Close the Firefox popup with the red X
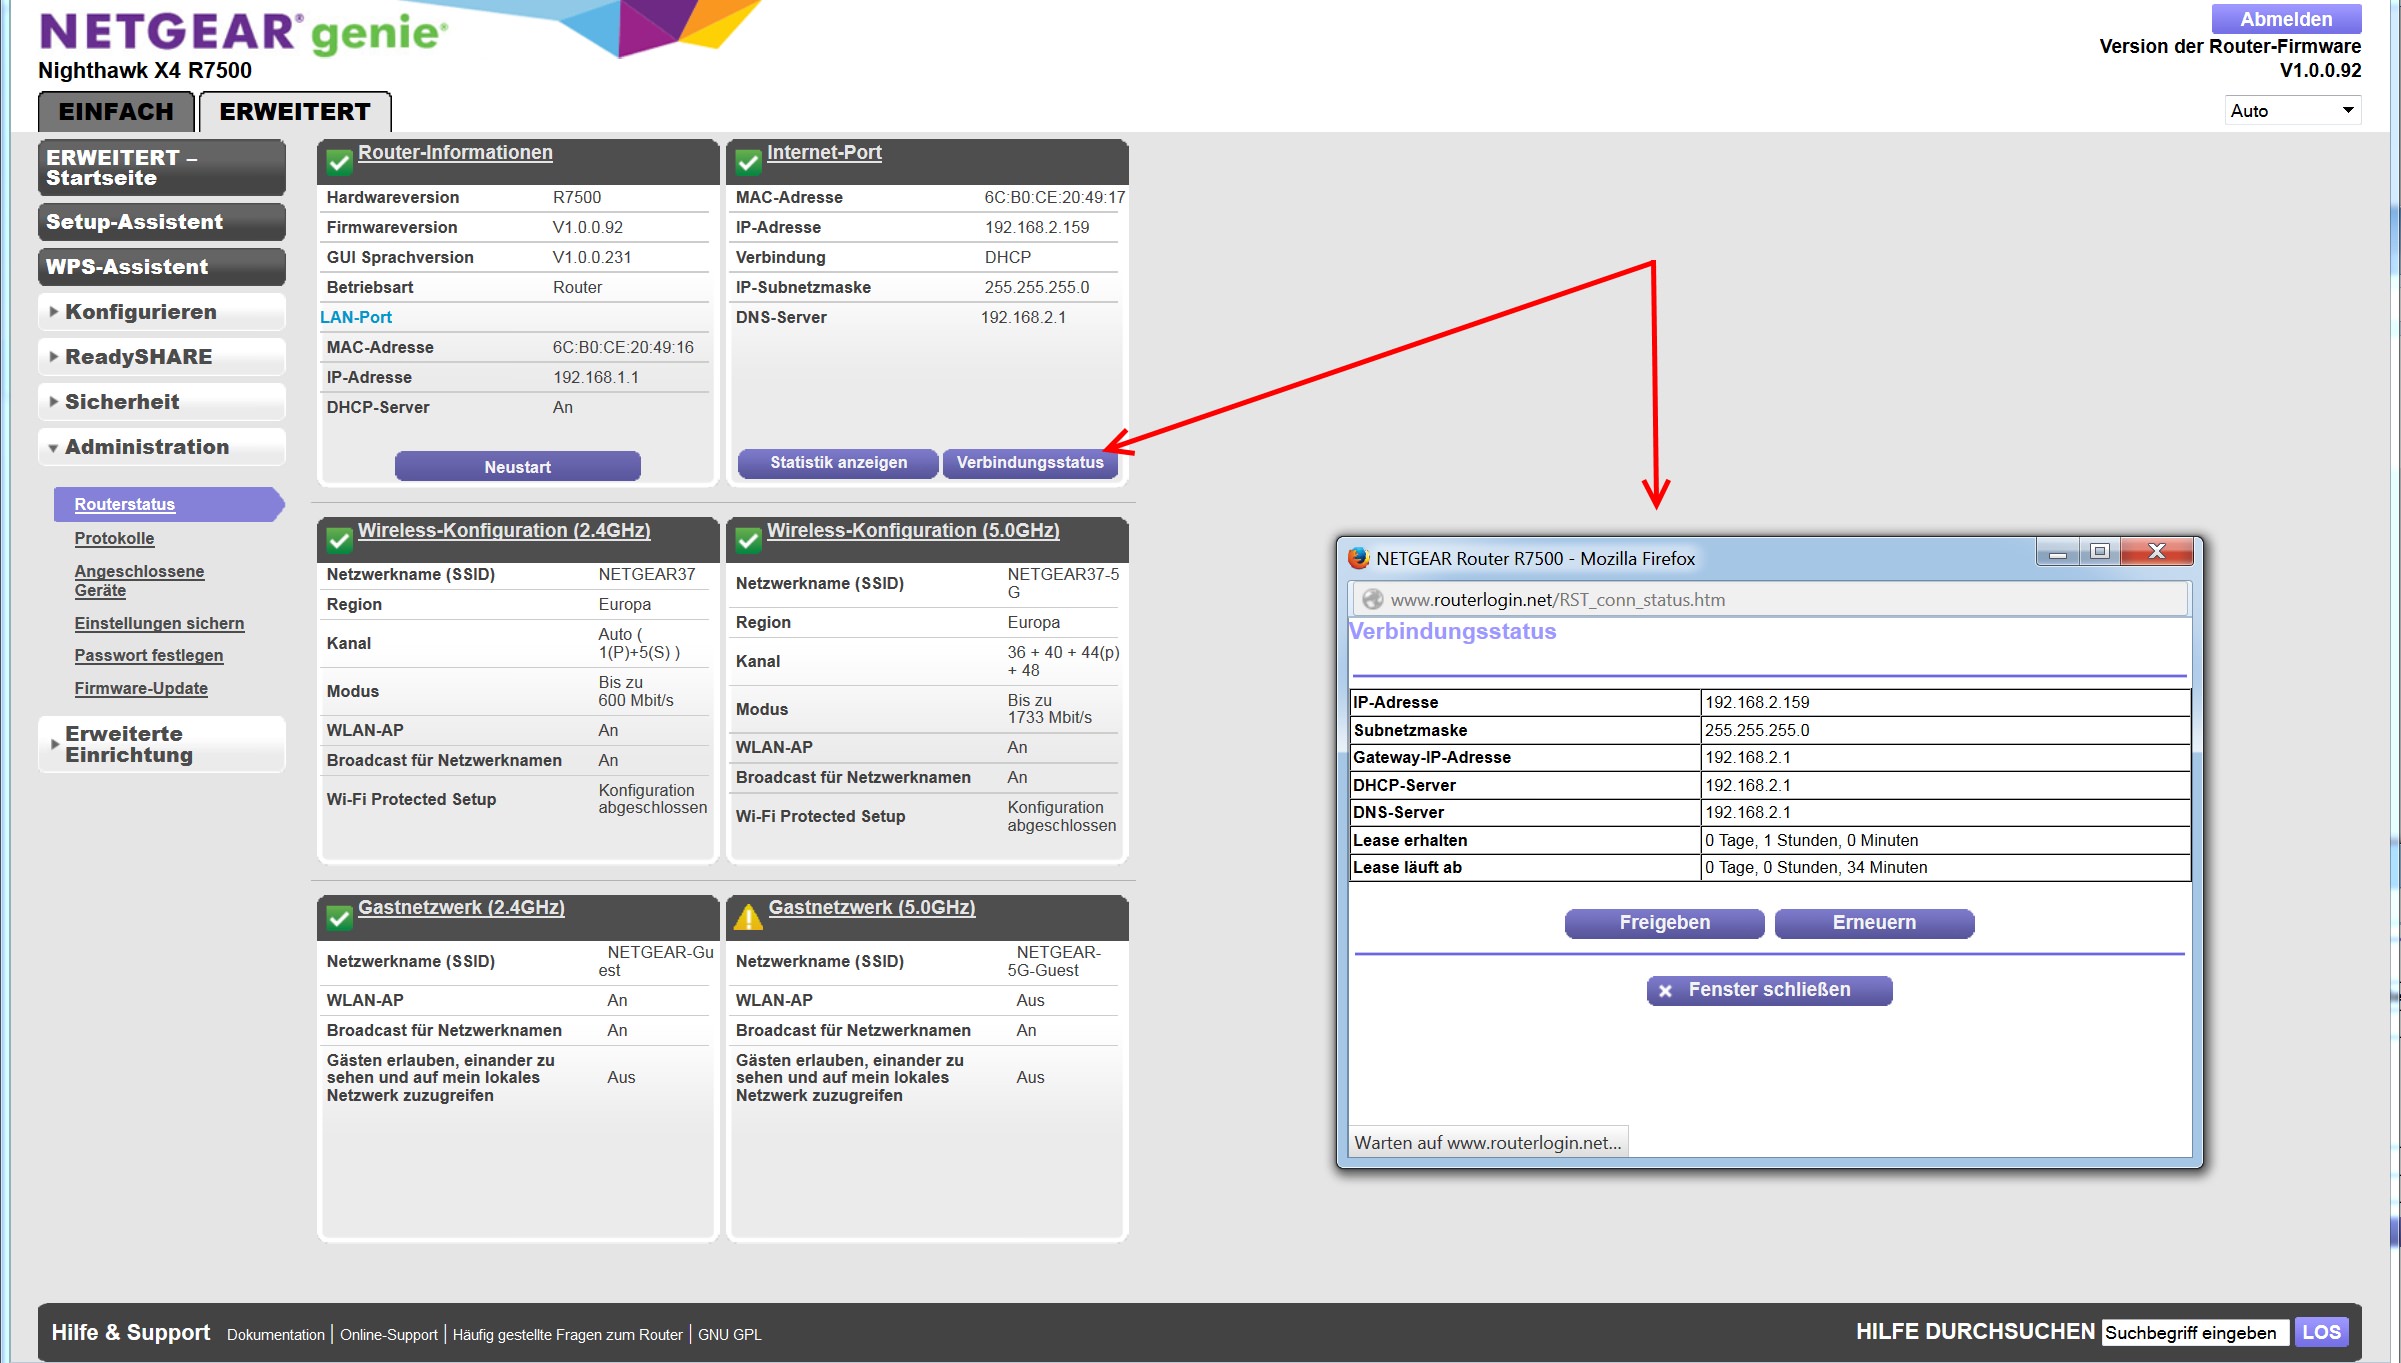 (2157, 552)
